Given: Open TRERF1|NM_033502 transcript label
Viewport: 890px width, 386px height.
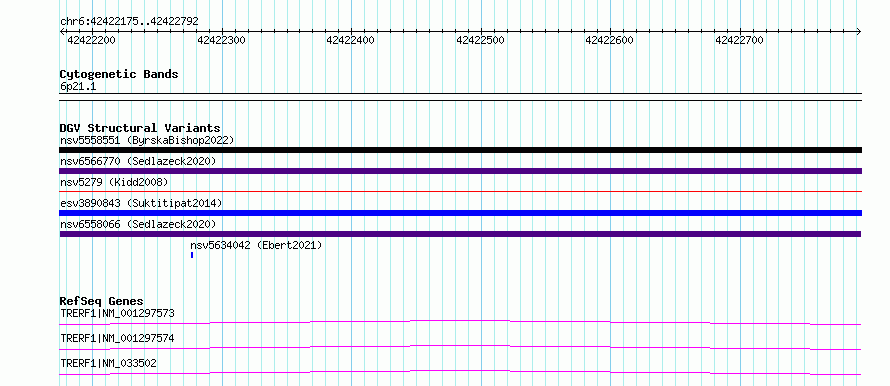Looking at the screenshot, I should tap(108, 363).
